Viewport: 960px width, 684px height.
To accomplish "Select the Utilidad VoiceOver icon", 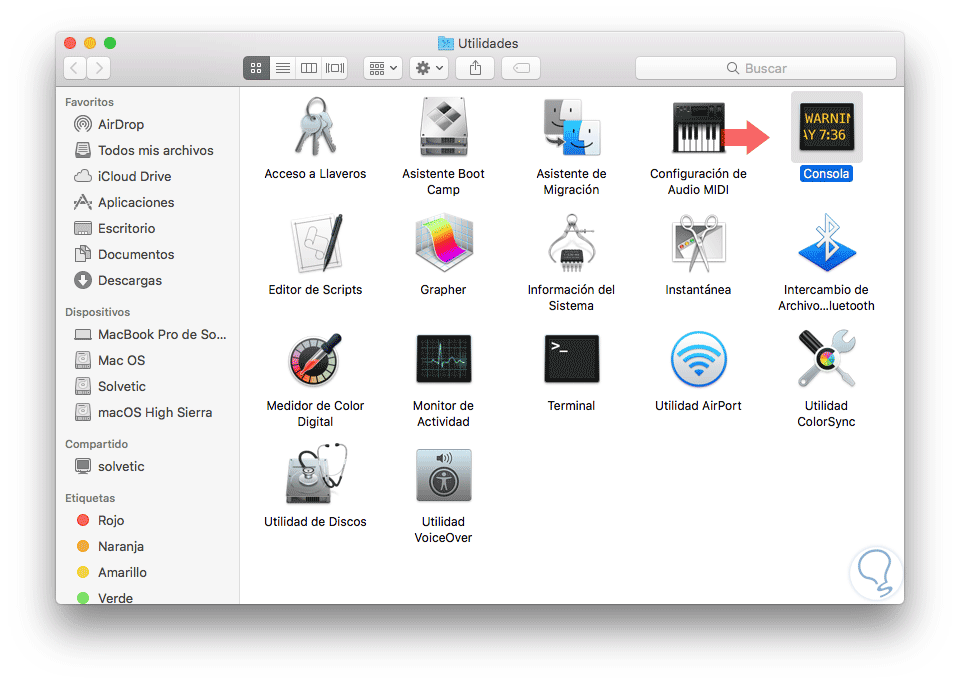I will tap(443, 475).
